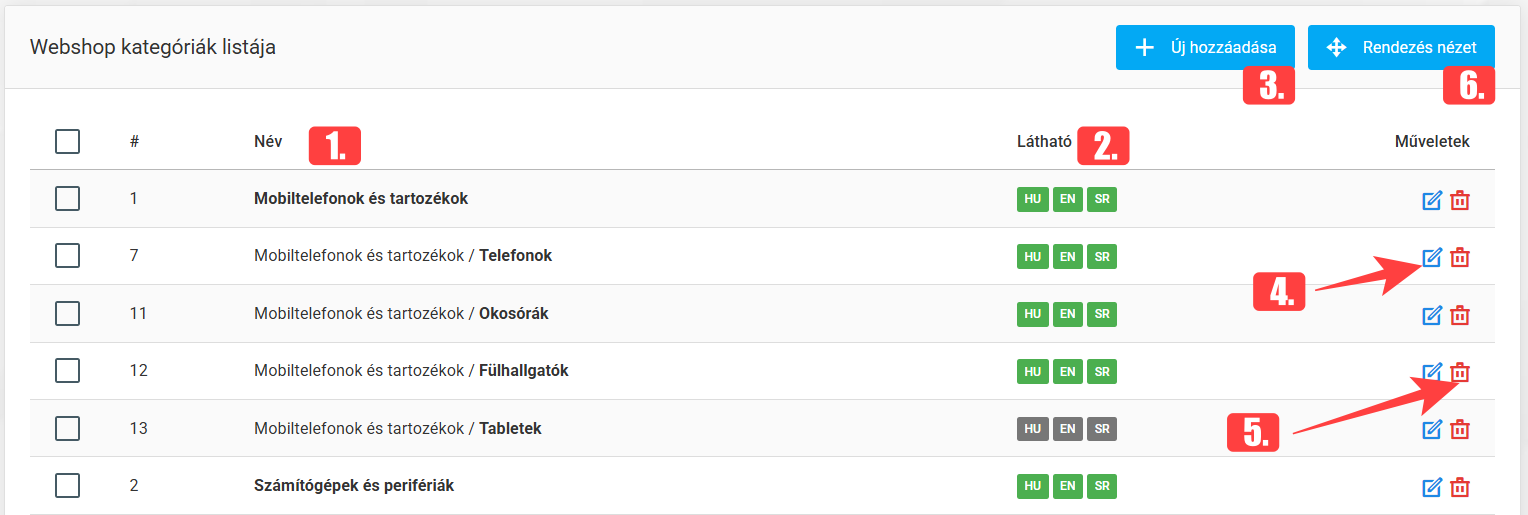Switch to Rendezés nézet view

(x=1401, y=47)
